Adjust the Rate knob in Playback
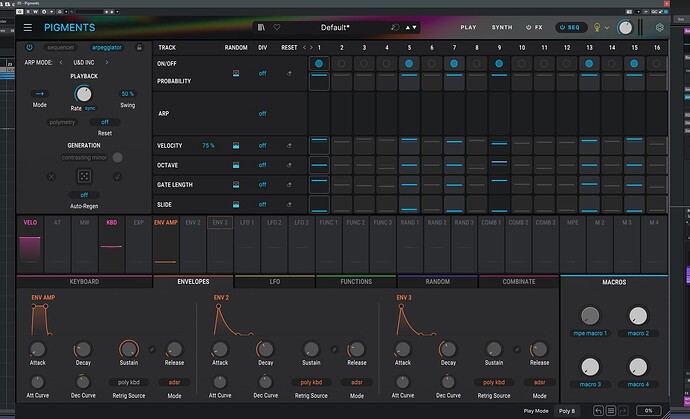 (x=84, y=94)
